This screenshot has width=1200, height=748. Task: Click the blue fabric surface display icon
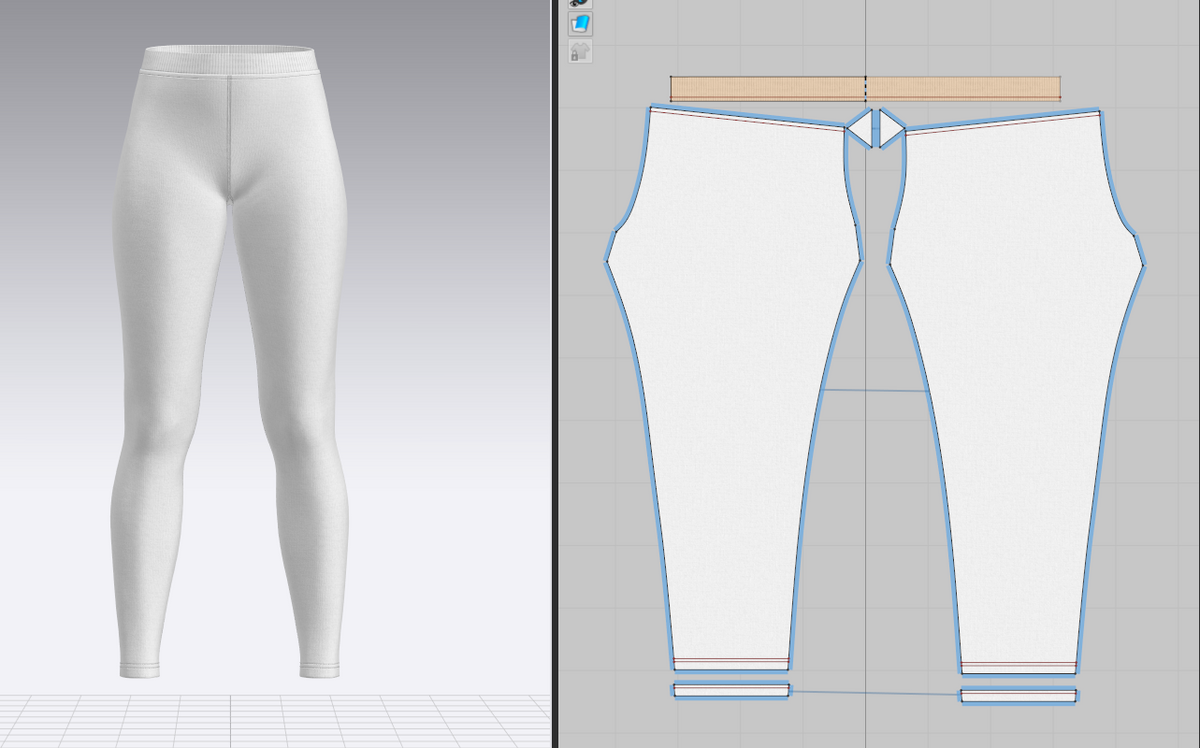click(580, 24)
